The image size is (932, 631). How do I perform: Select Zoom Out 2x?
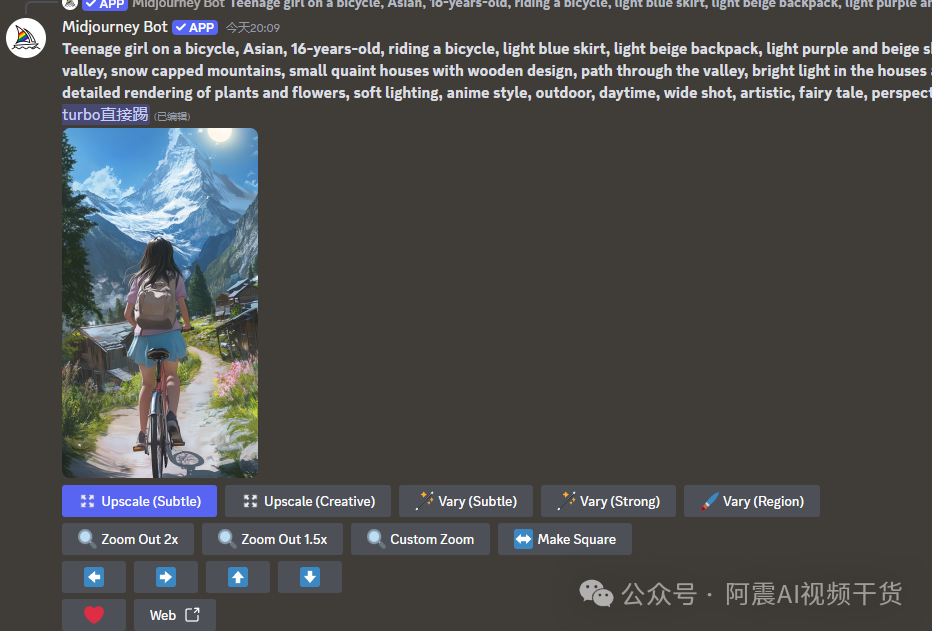coord(128,539)
